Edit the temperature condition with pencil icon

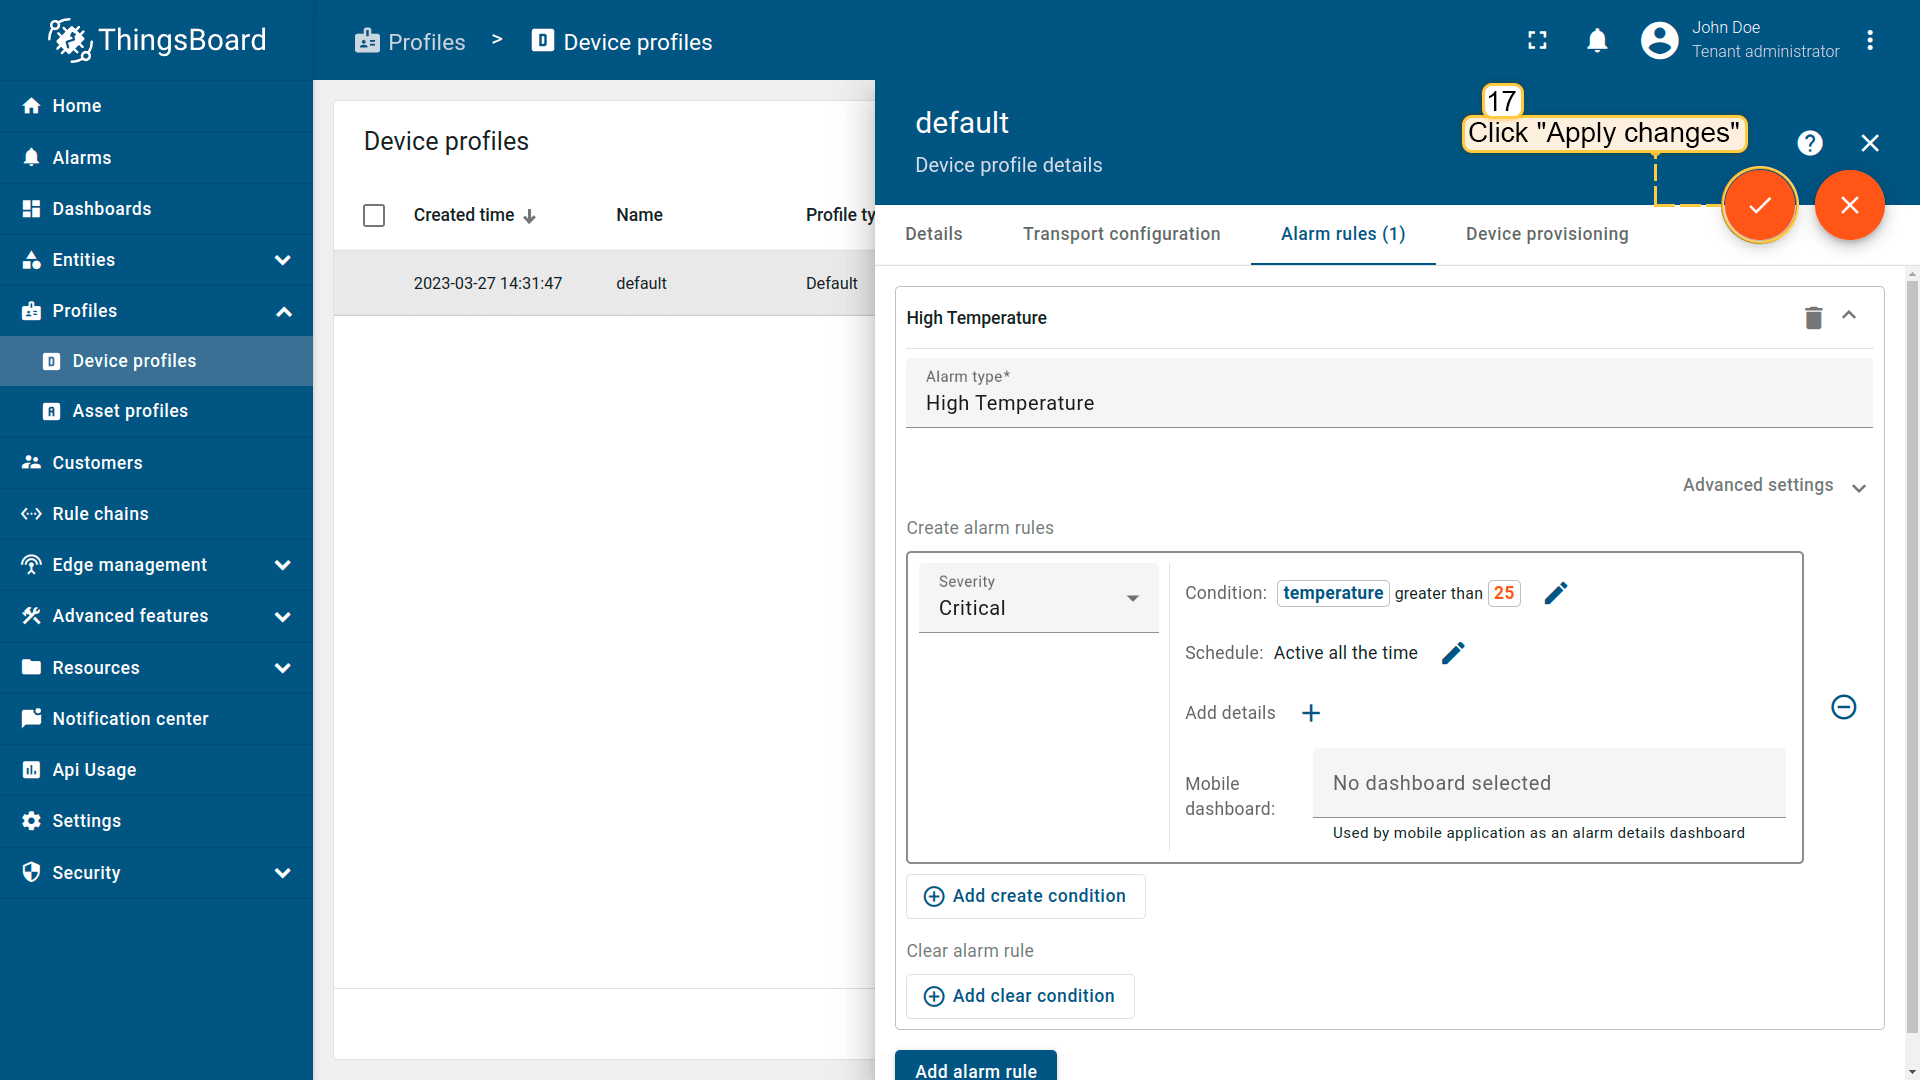(1556, 592)
